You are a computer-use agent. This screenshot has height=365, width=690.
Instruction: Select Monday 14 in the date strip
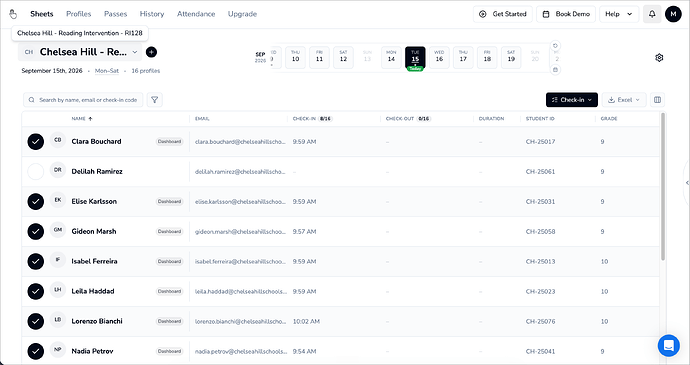pyautogui.click(x=391, y=57)
